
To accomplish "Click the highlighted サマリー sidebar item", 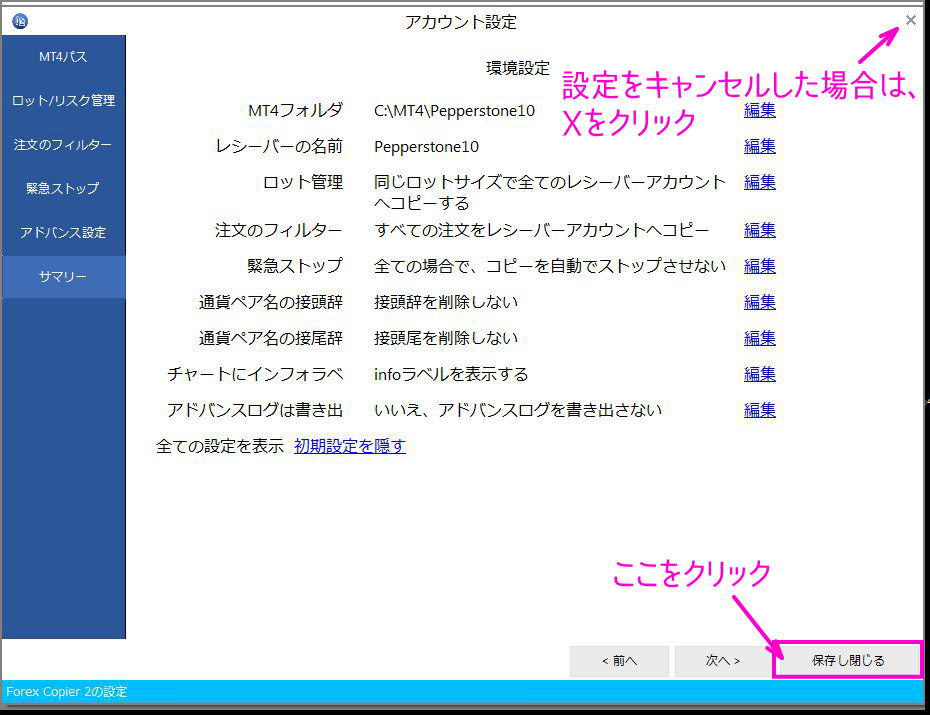I will 62,276.
